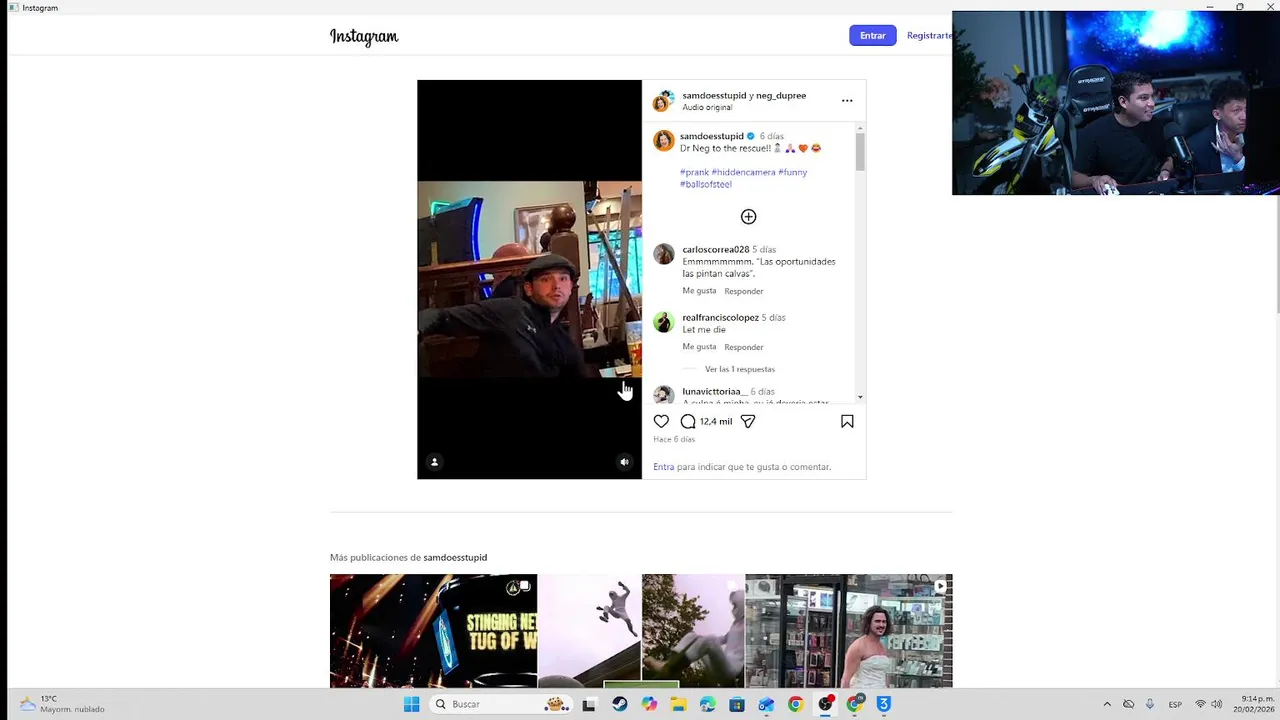Click comments scrollbar down arrow

point(860,398)
